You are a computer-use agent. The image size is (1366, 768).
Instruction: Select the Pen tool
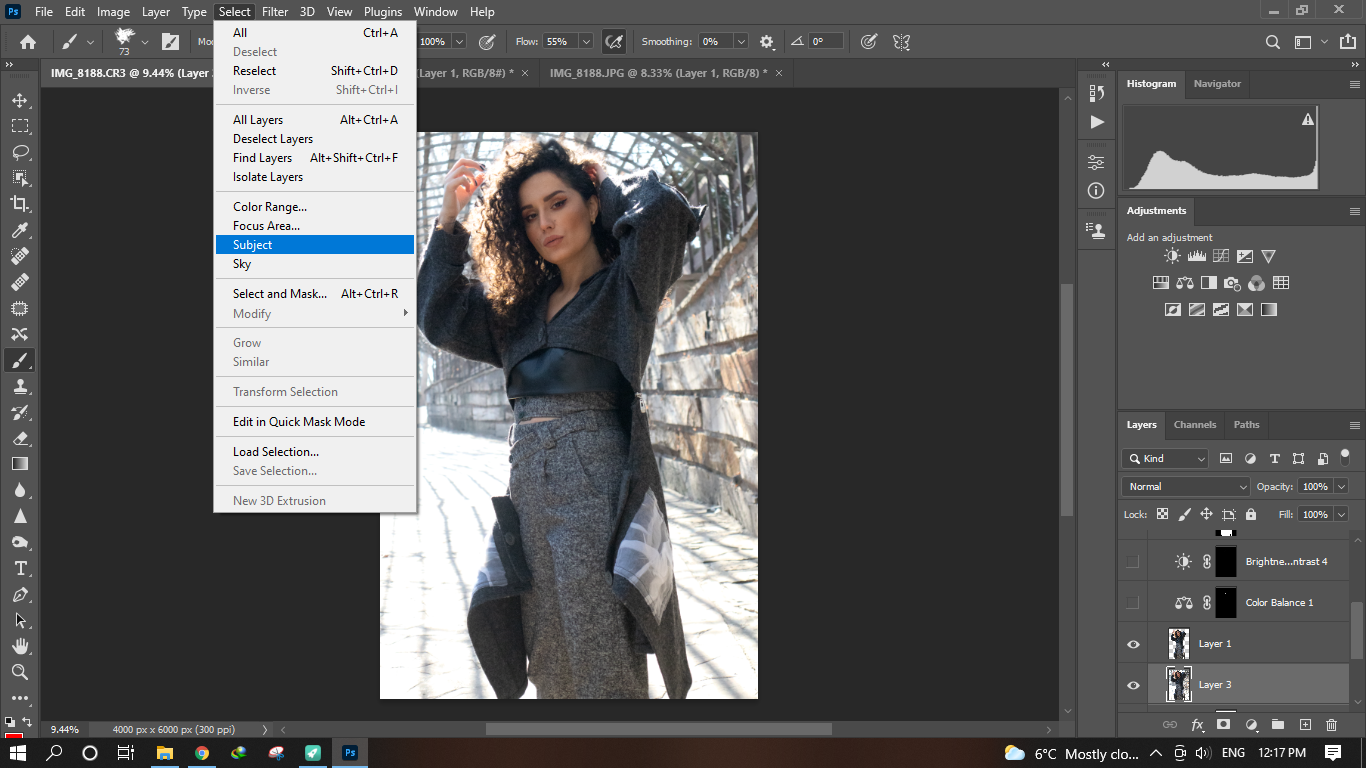pyautogui.click(x=20, y=594)
